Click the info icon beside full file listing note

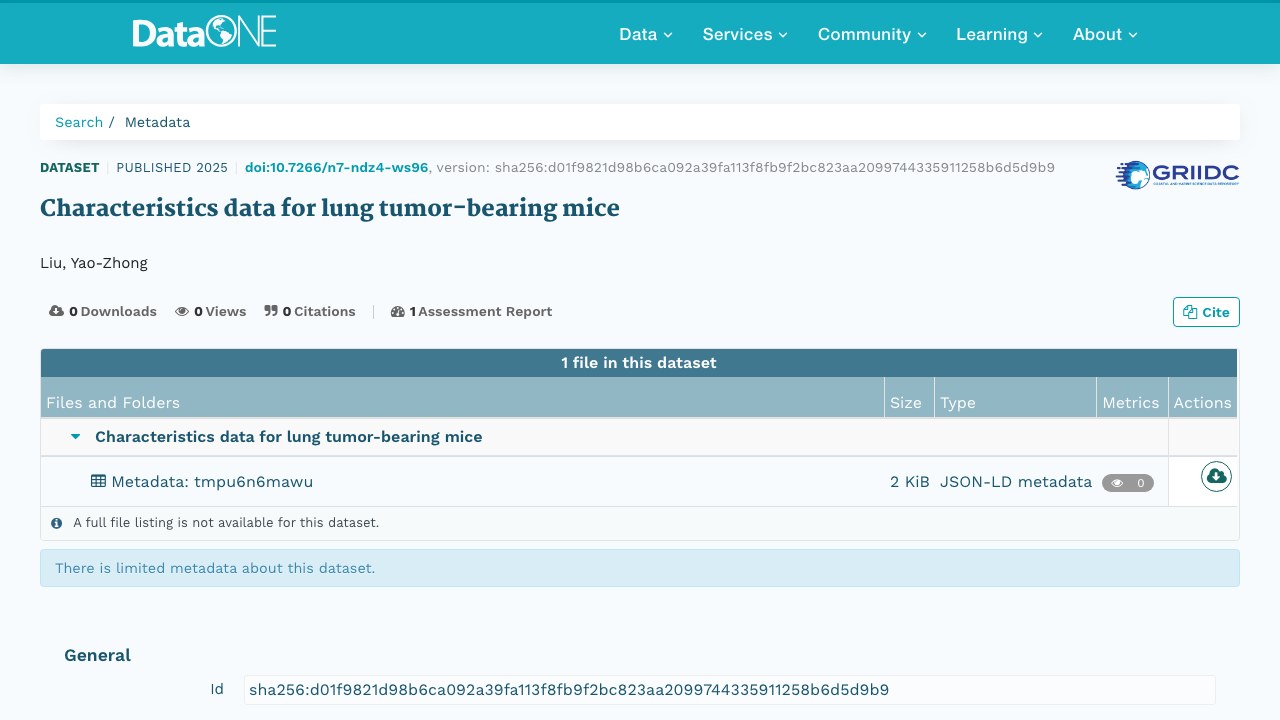pos(57,523)
